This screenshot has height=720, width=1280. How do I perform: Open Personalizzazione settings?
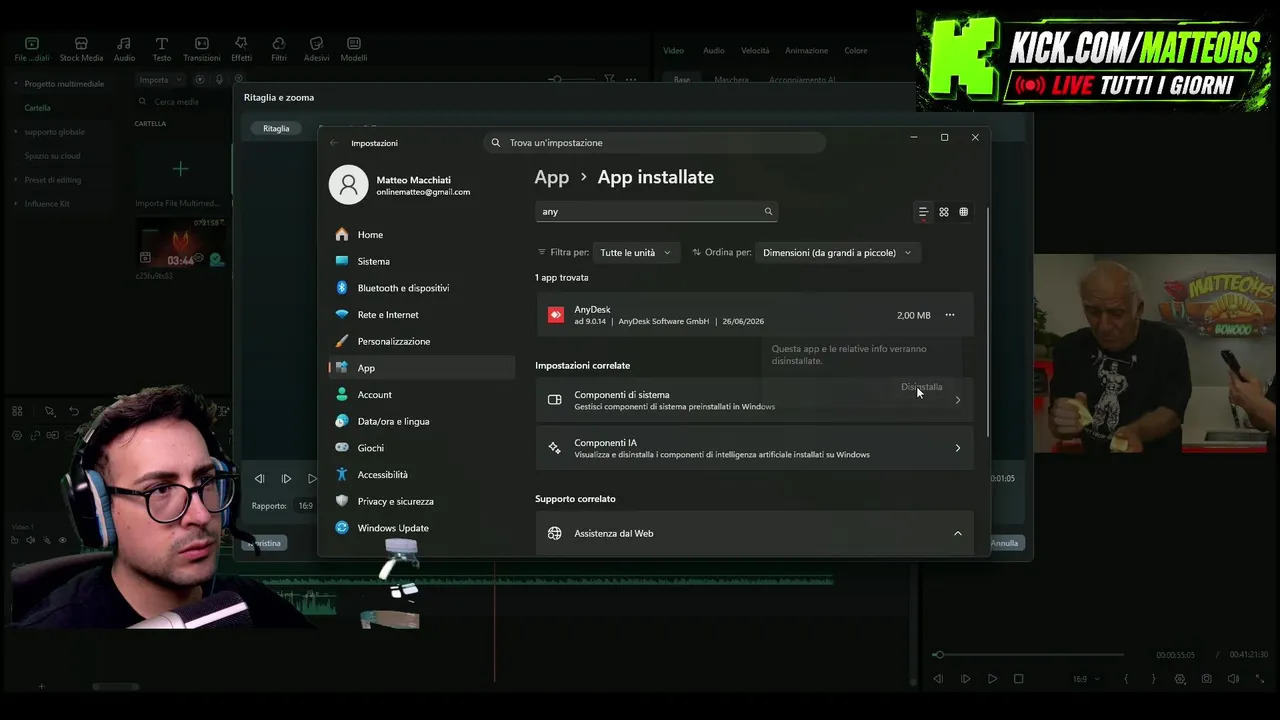(x=421, y=341)
